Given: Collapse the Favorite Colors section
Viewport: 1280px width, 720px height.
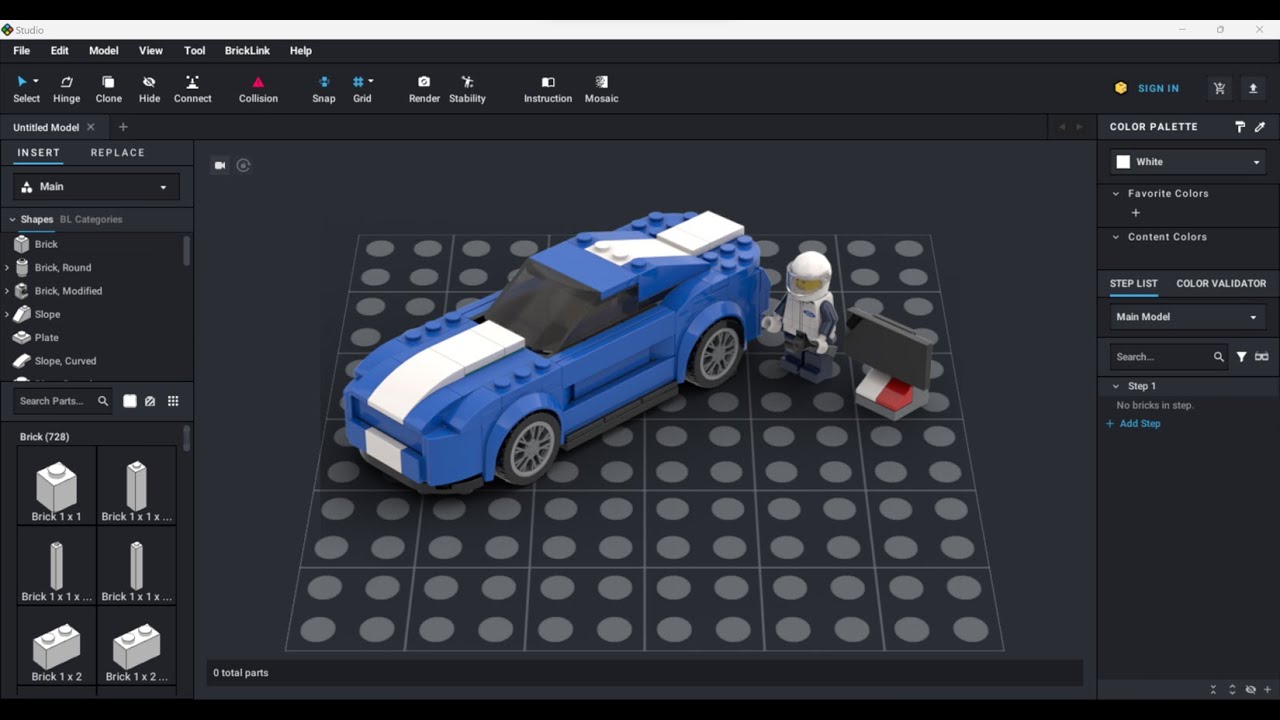Looking at the screenshot, I should (1116, 194).
